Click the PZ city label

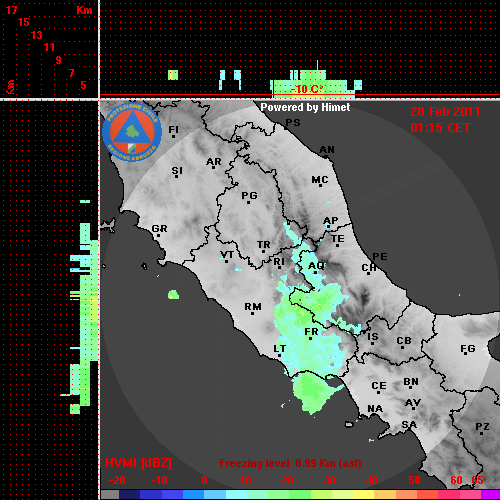click(x=482, y=426)
